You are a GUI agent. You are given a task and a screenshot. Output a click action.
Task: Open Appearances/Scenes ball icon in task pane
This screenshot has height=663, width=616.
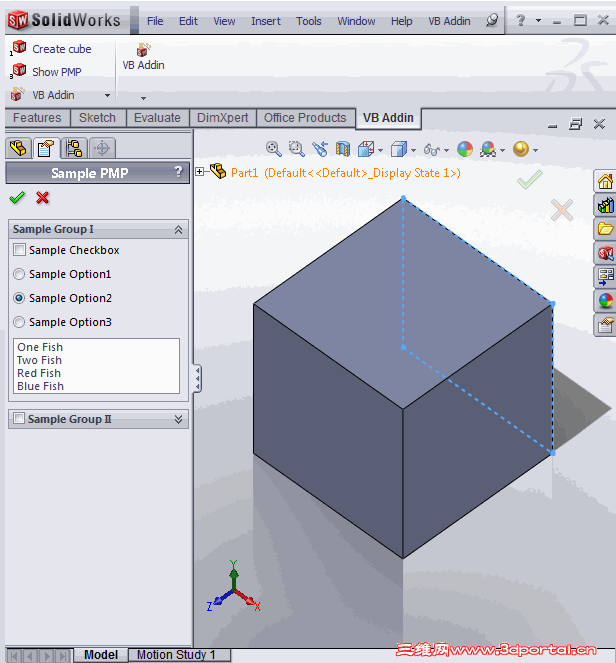point(605,301)
